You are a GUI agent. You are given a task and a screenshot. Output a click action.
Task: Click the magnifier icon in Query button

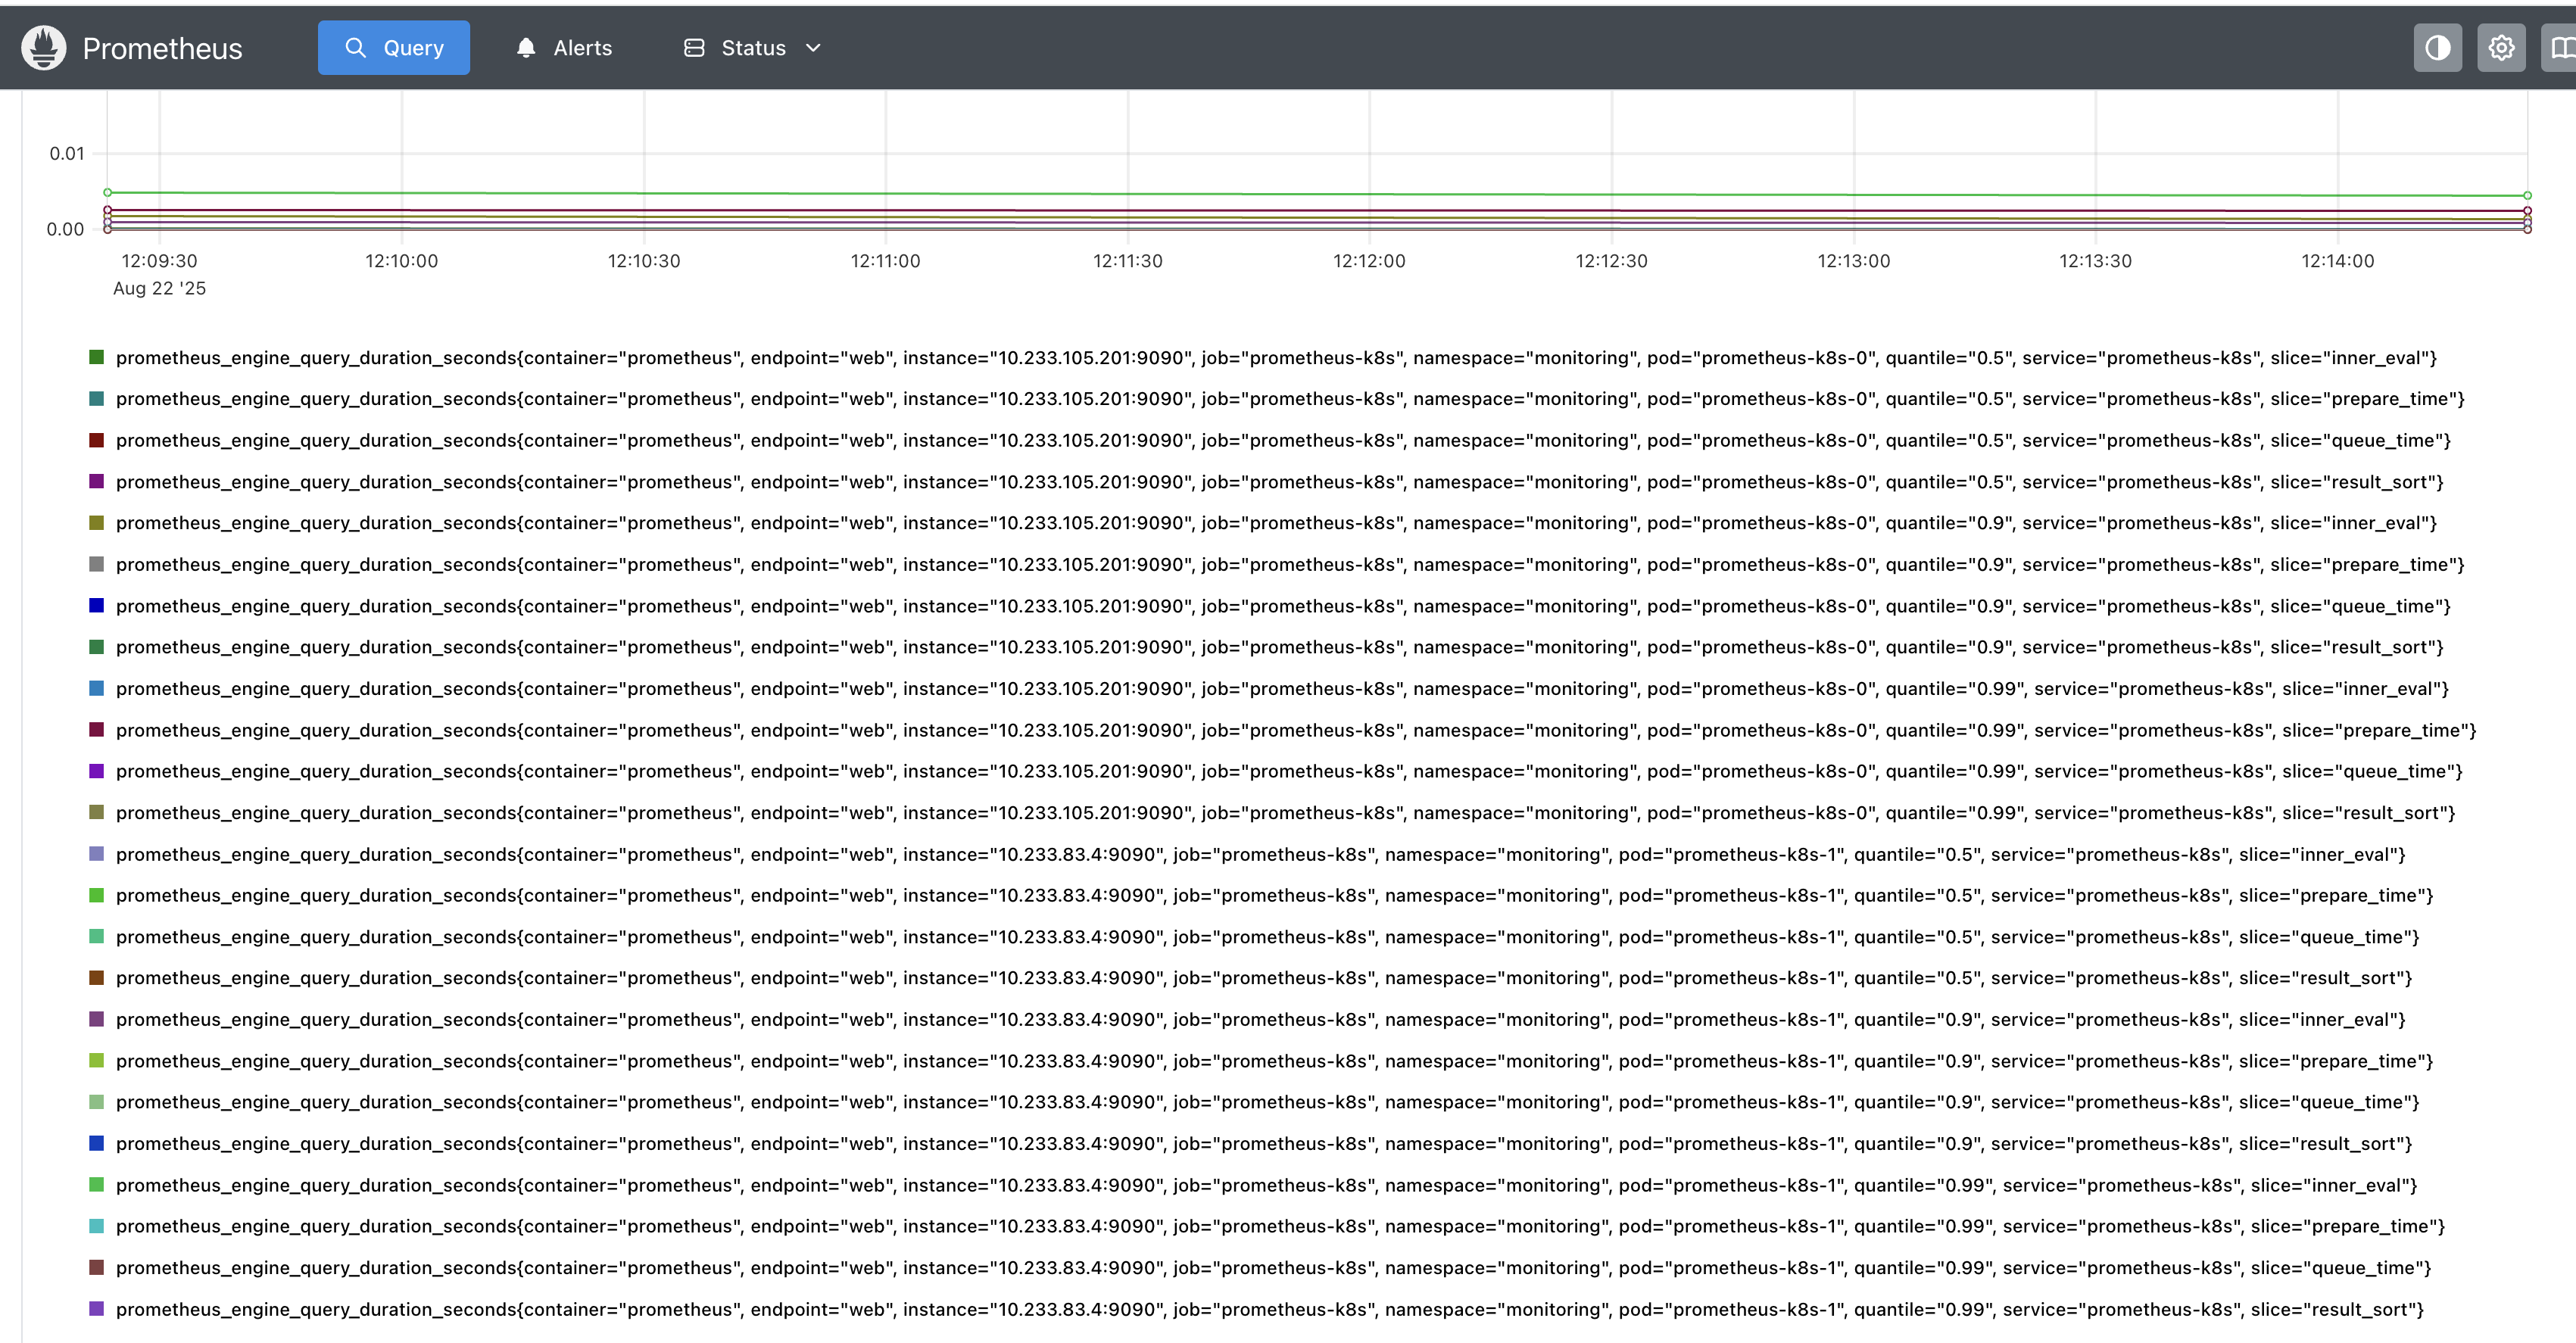[355, 48]
